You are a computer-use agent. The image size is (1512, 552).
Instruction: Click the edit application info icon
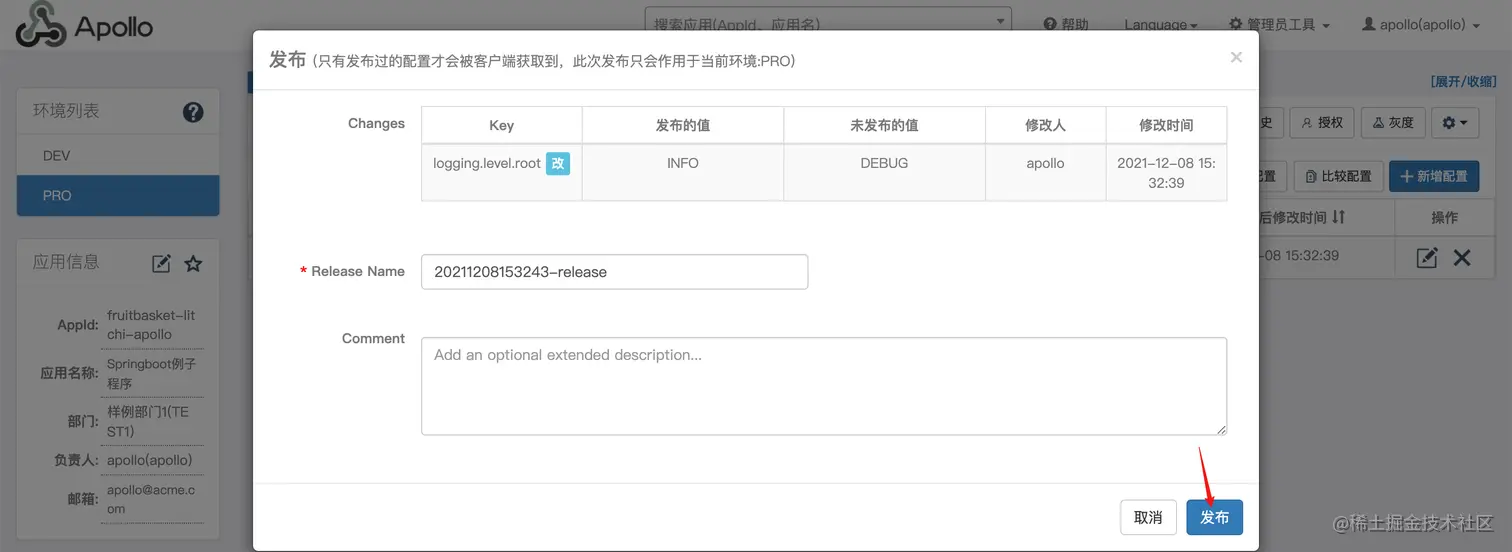[161, 263]
